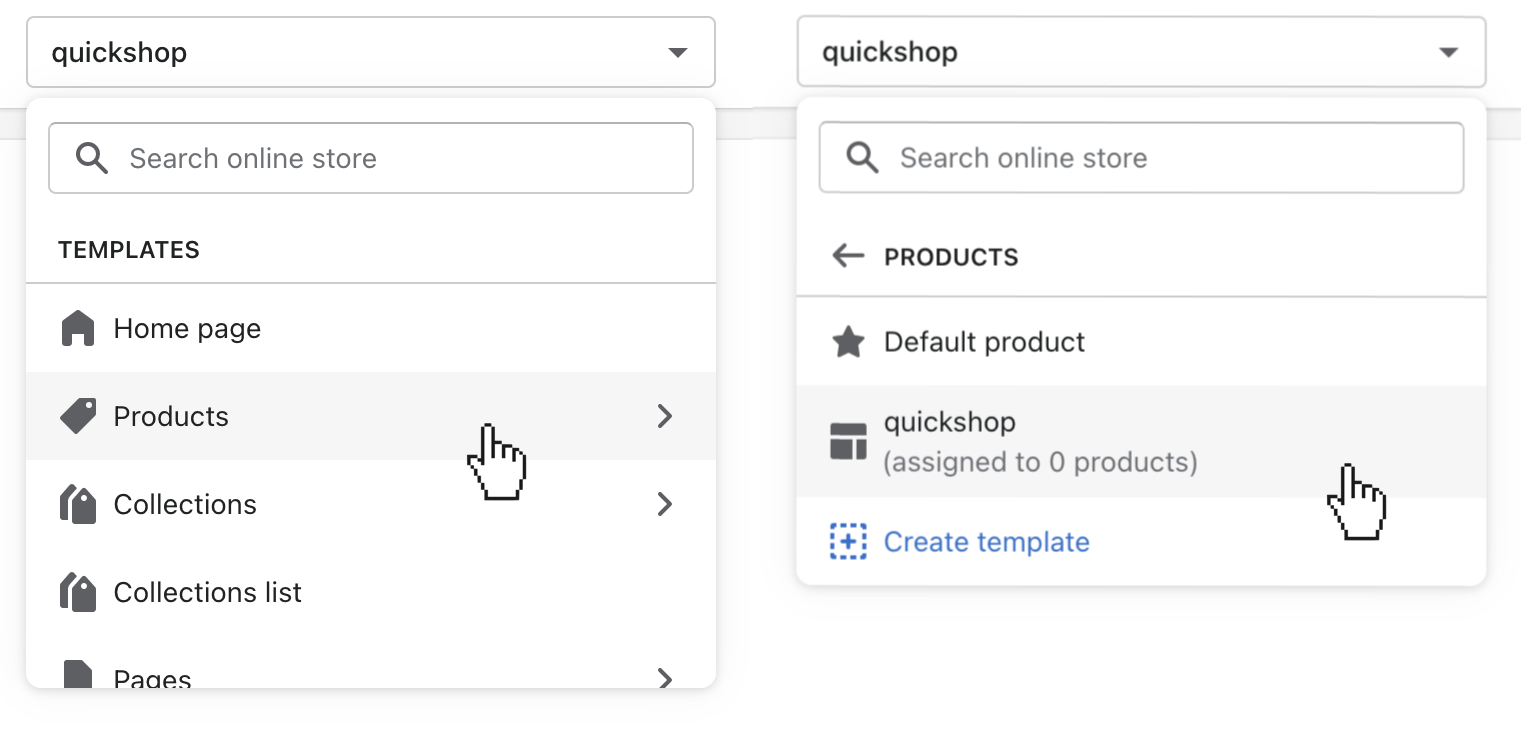Click the dashed Create template icon
The height and width of the screenshot is (740, 1521).
[848, 541]
